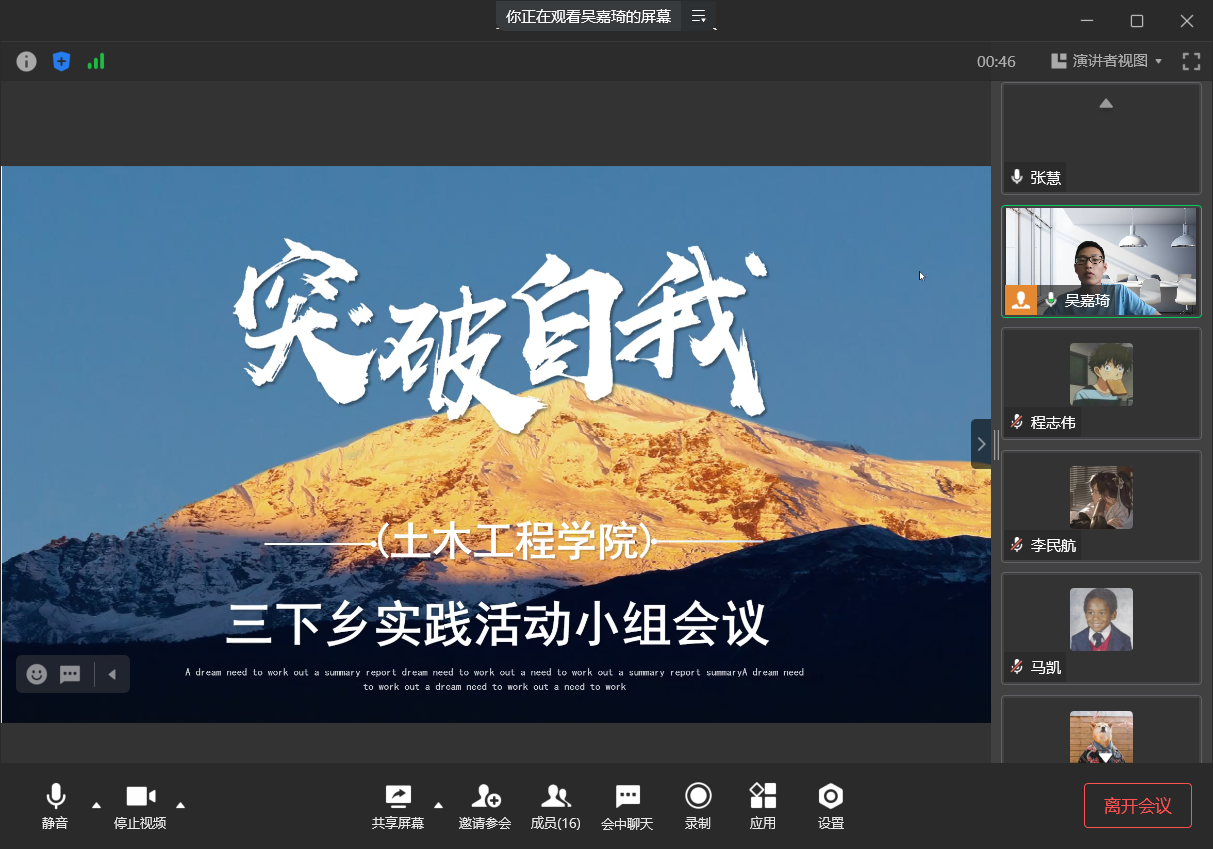Open the 会中聊天 chat panel
This screenshot has height=849, width=1213.
click(x=627, y=806)
